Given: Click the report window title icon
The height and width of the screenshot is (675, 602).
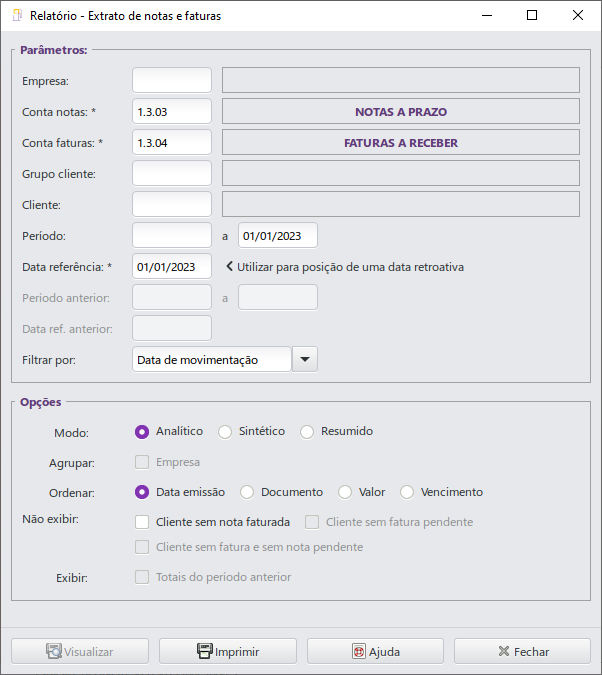Looking at the screenshot, I should (17, 16).
